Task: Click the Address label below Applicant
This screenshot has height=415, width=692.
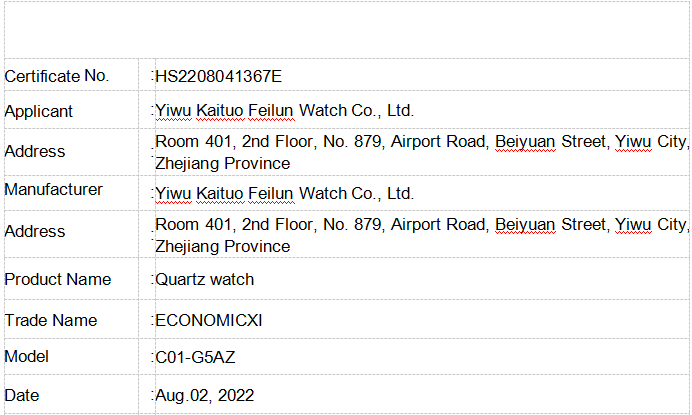Action: (35, 151)
